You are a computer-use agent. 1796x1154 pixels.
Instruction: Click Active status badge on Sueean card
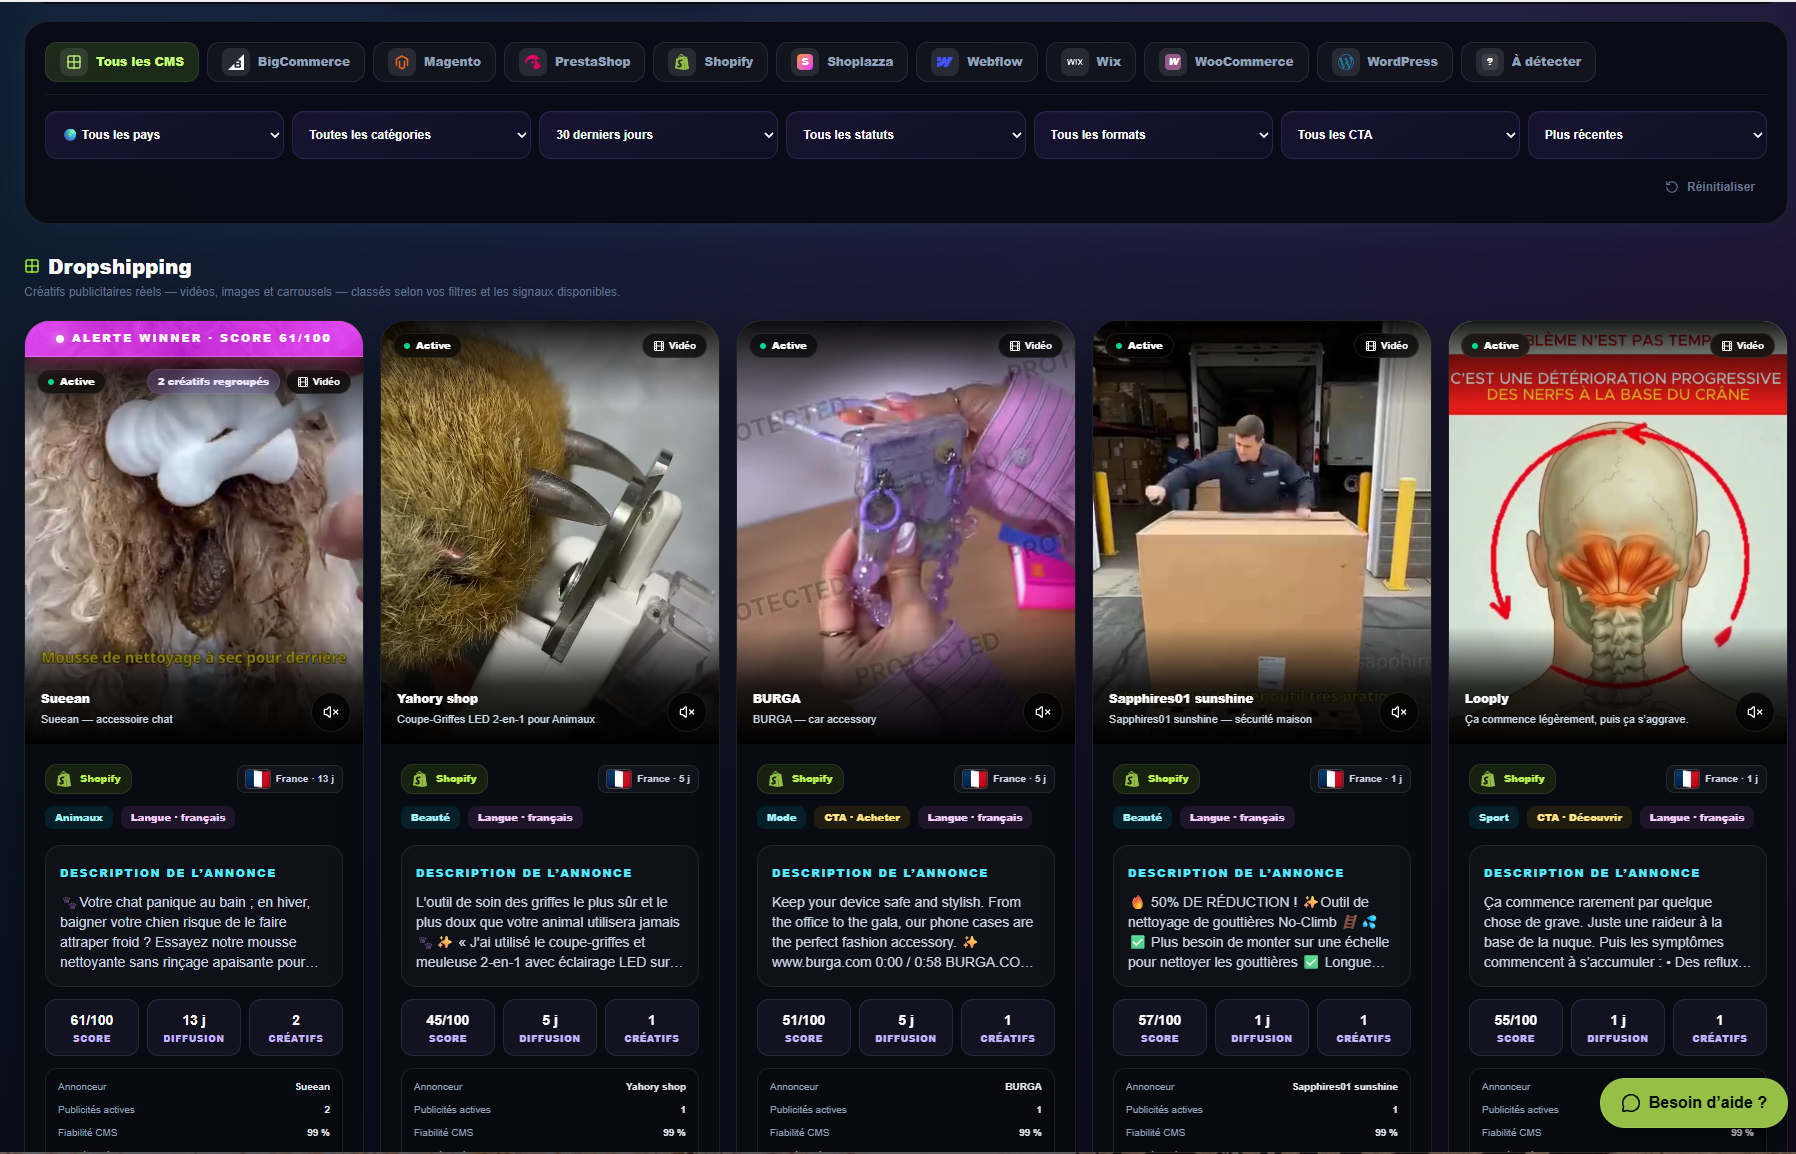(x=71, y=382)
